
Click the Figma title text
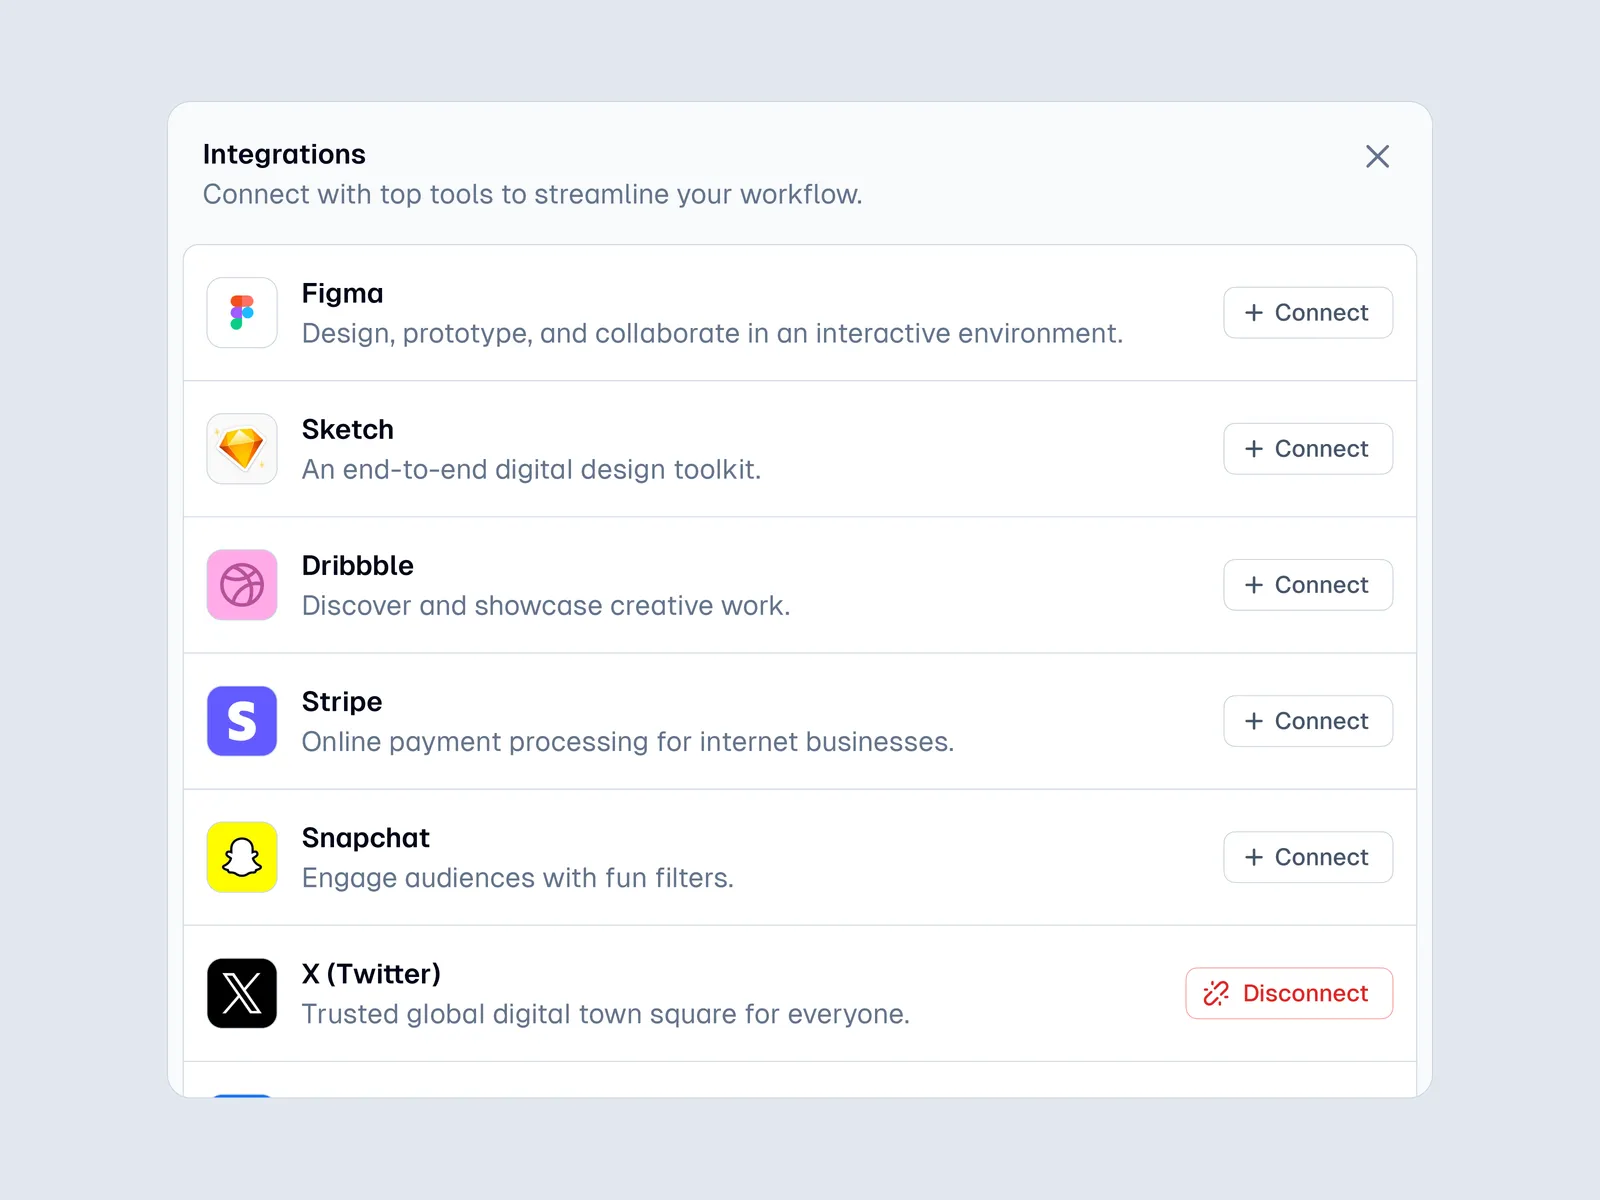(x=342, y=294)
